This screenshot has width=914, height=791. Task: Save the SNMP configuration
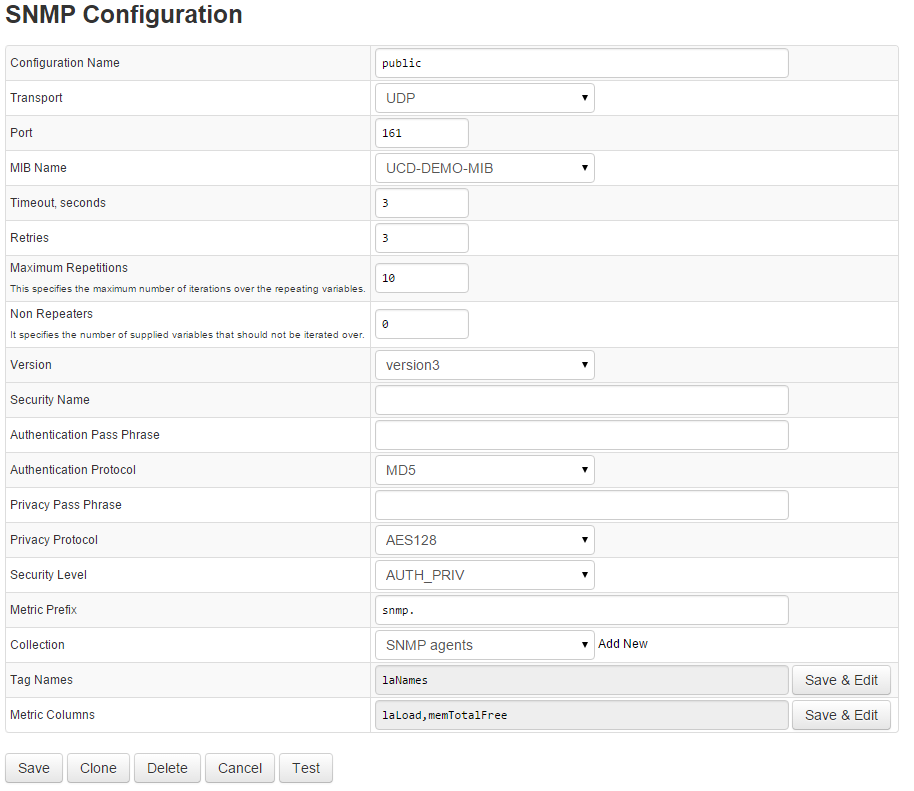33,768
